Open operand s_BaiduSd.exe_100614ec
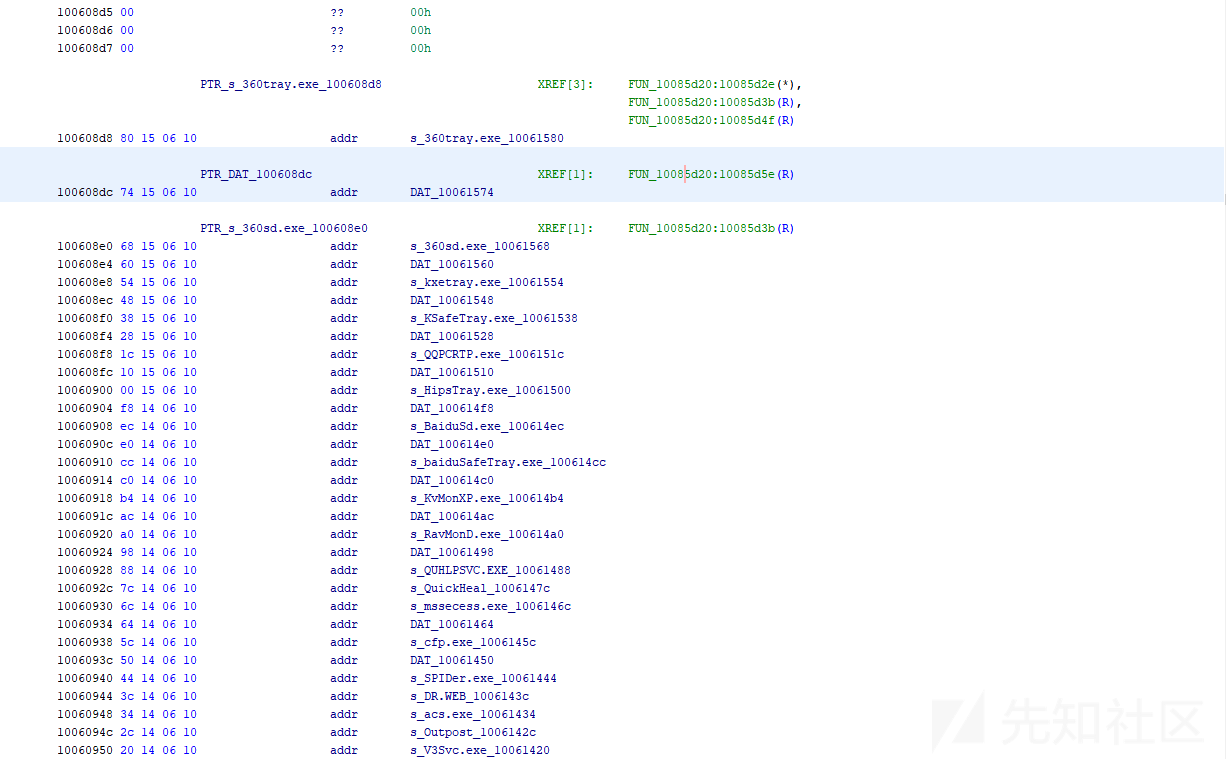This screenshot has width=1226, height=759. pos(487,426)
